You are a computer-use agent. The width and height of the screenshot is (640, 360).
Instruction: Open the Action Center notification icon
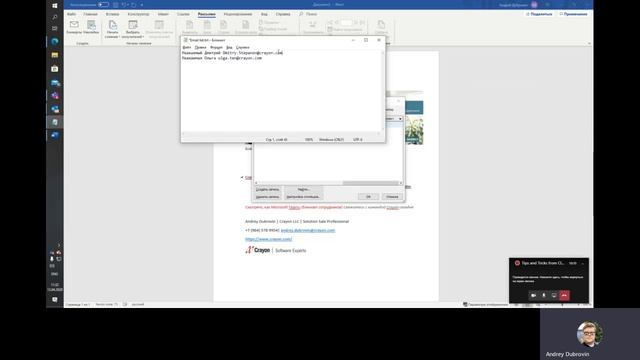[55, 300]
